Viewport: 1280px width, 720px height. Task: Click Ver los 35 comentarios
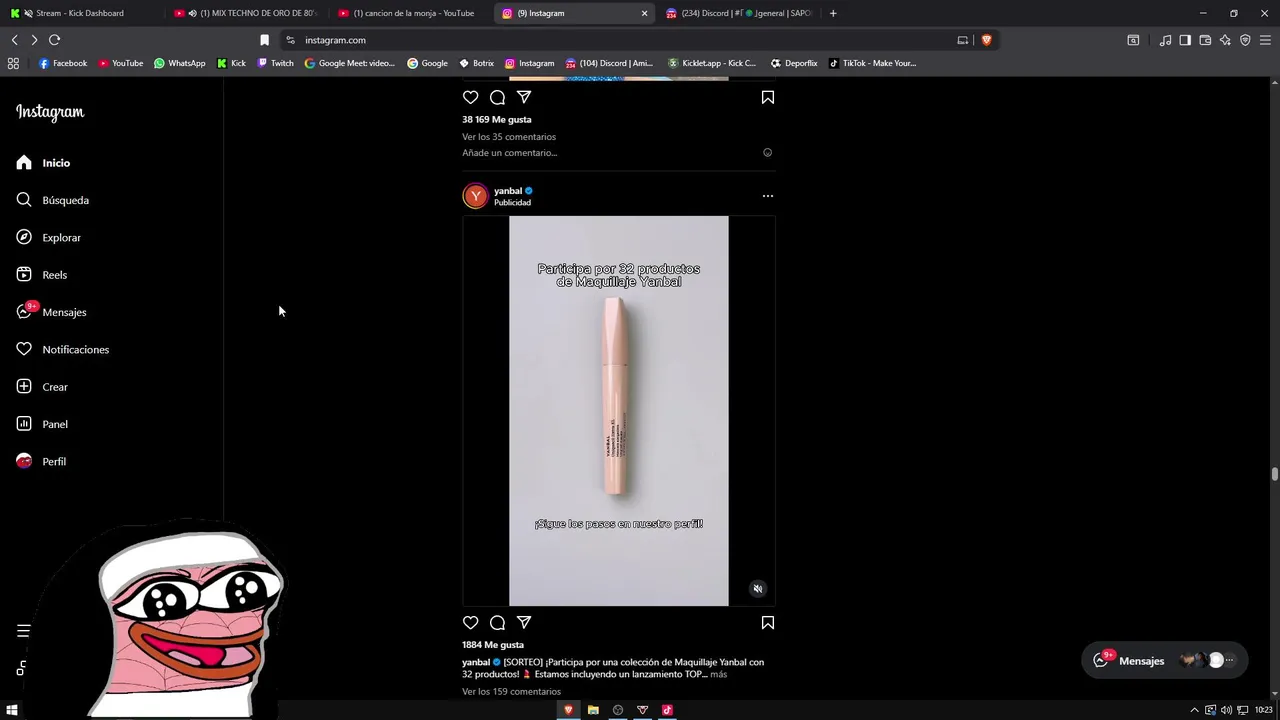pyautogui.click(x=509, y=137)
